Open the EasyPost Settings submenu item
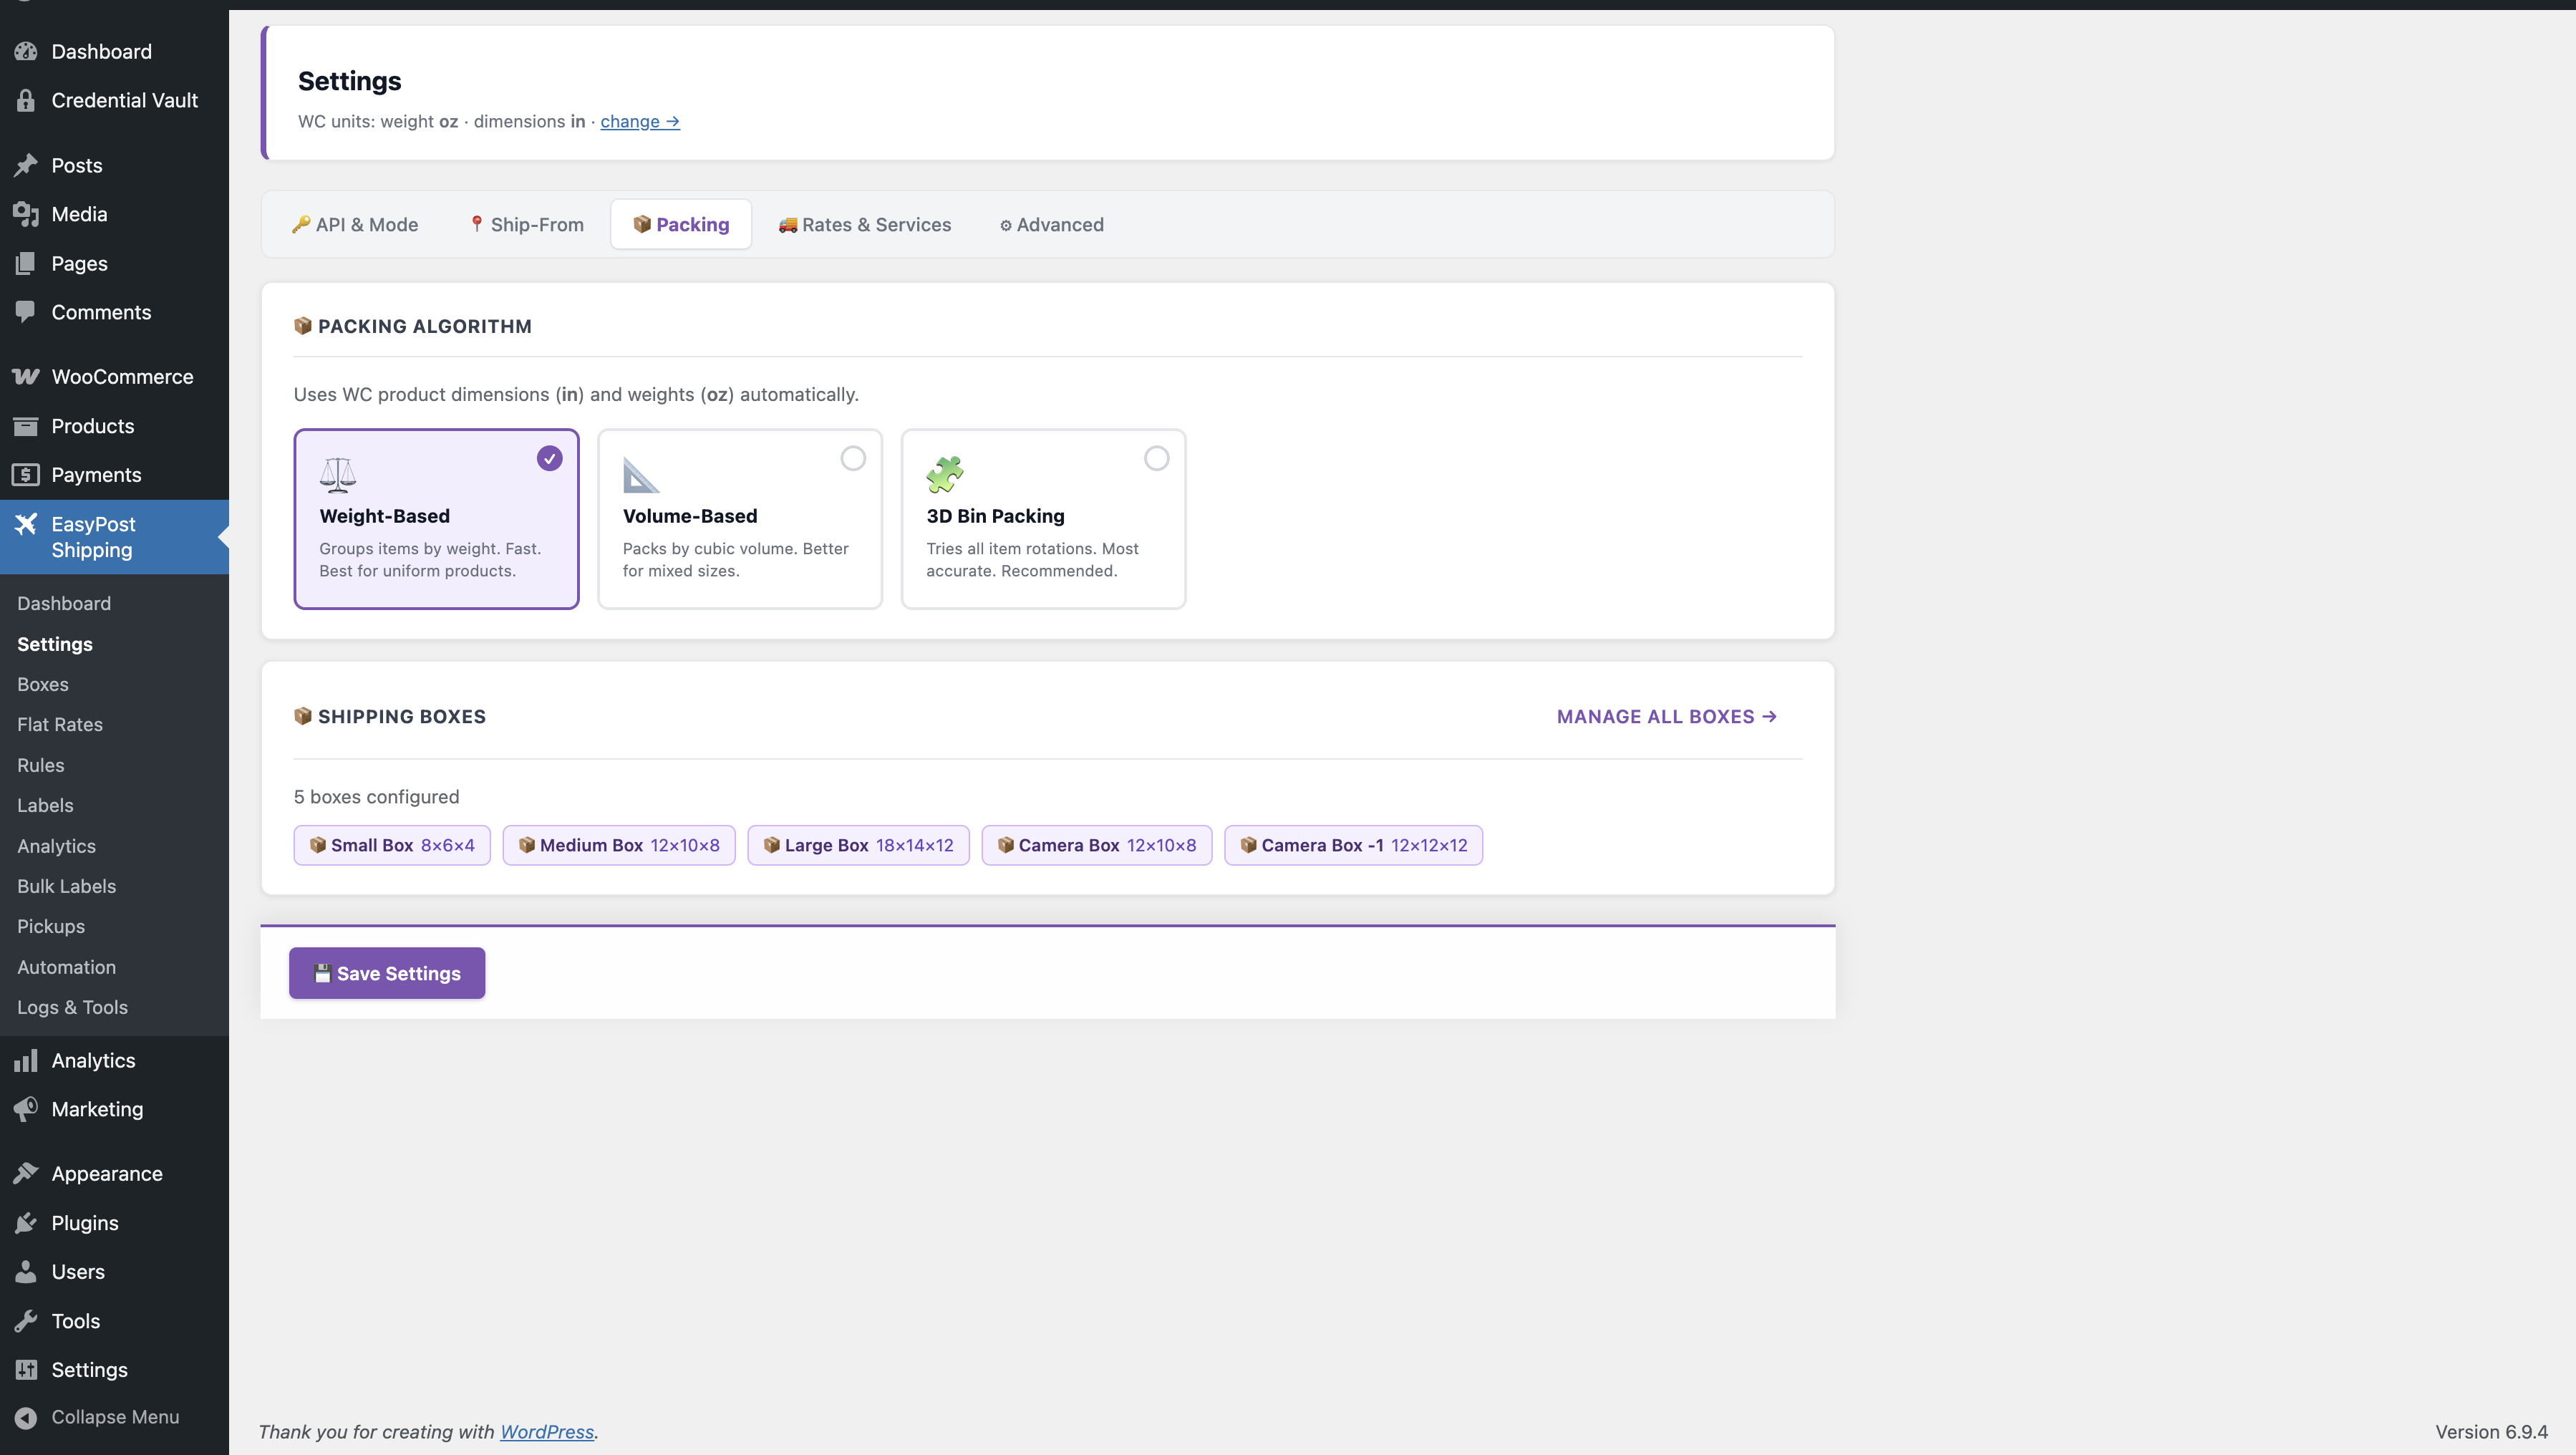This screenshot has height=1455, width=2576. point(55,644)
